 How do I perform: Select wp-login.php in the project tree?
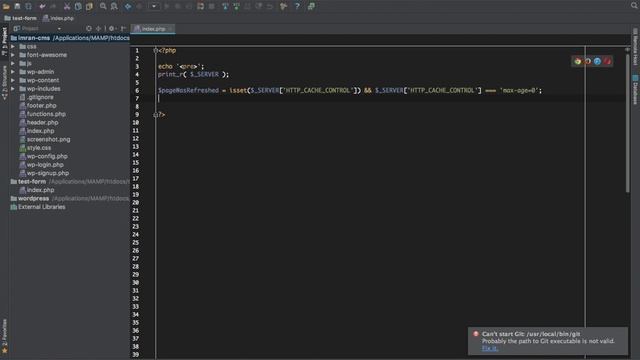tap(42, 164)
